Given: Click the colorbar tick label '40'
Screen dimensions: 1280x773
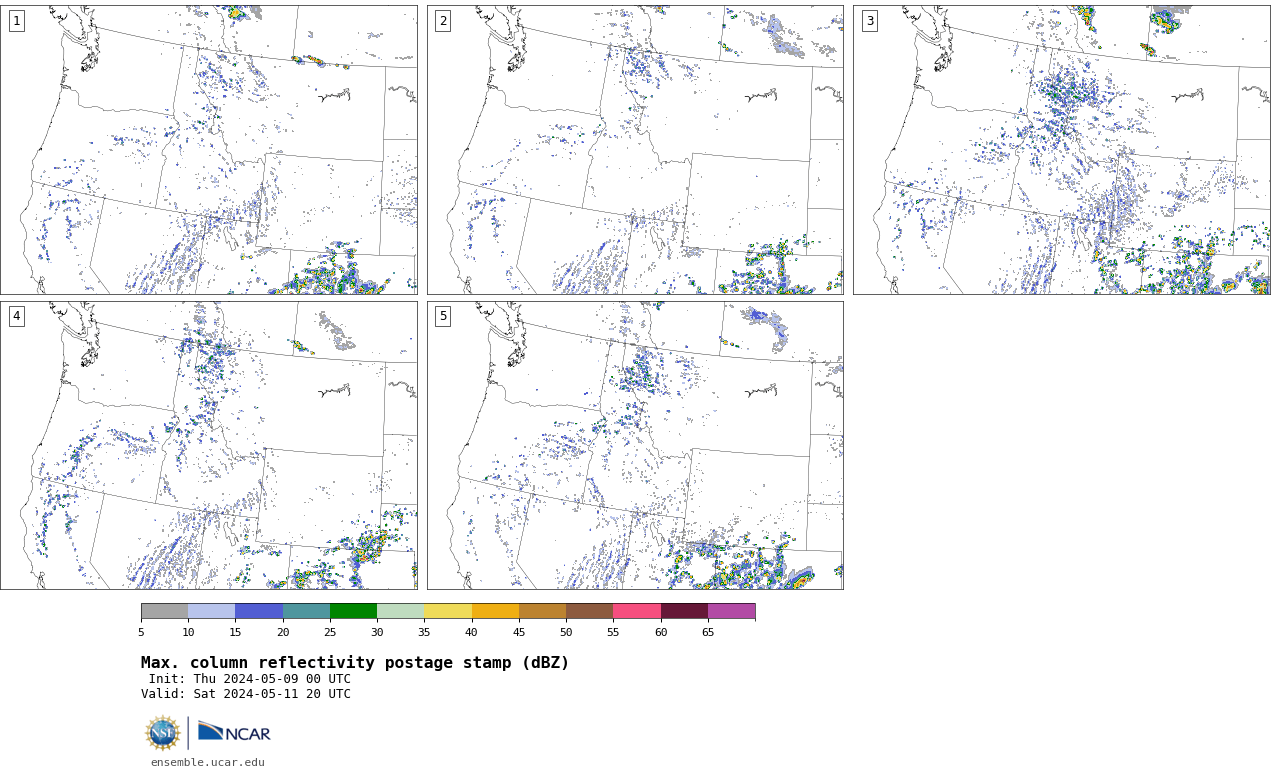Looking at the screenshot, I should [x=472, y=633].
